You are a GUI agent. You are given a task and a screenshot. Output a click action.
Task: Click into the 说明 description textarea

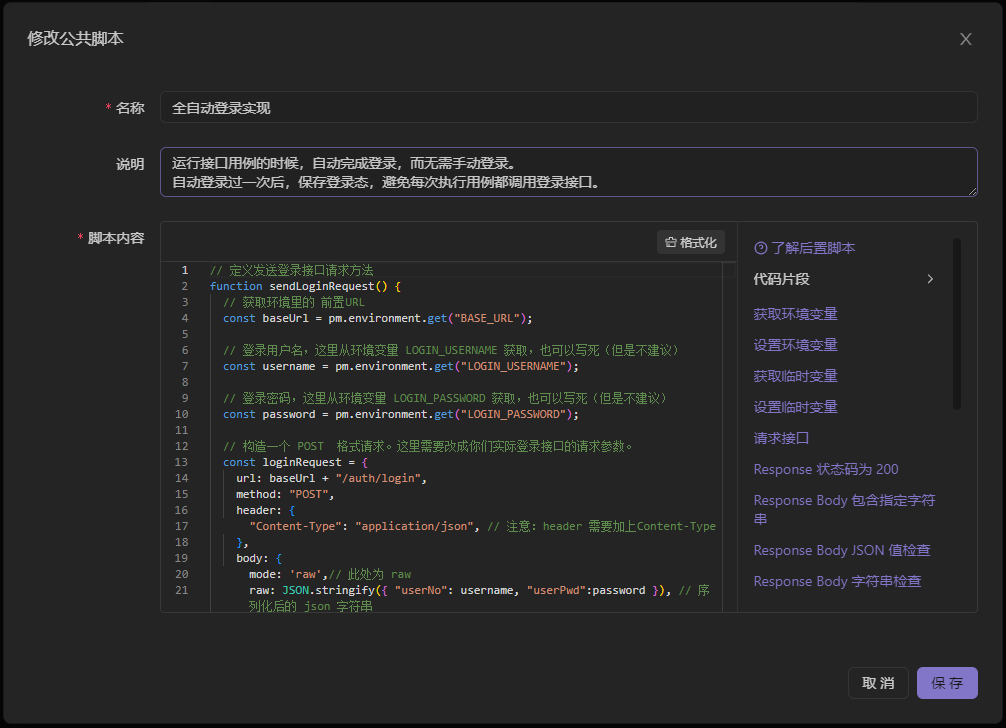click(568, 172)
